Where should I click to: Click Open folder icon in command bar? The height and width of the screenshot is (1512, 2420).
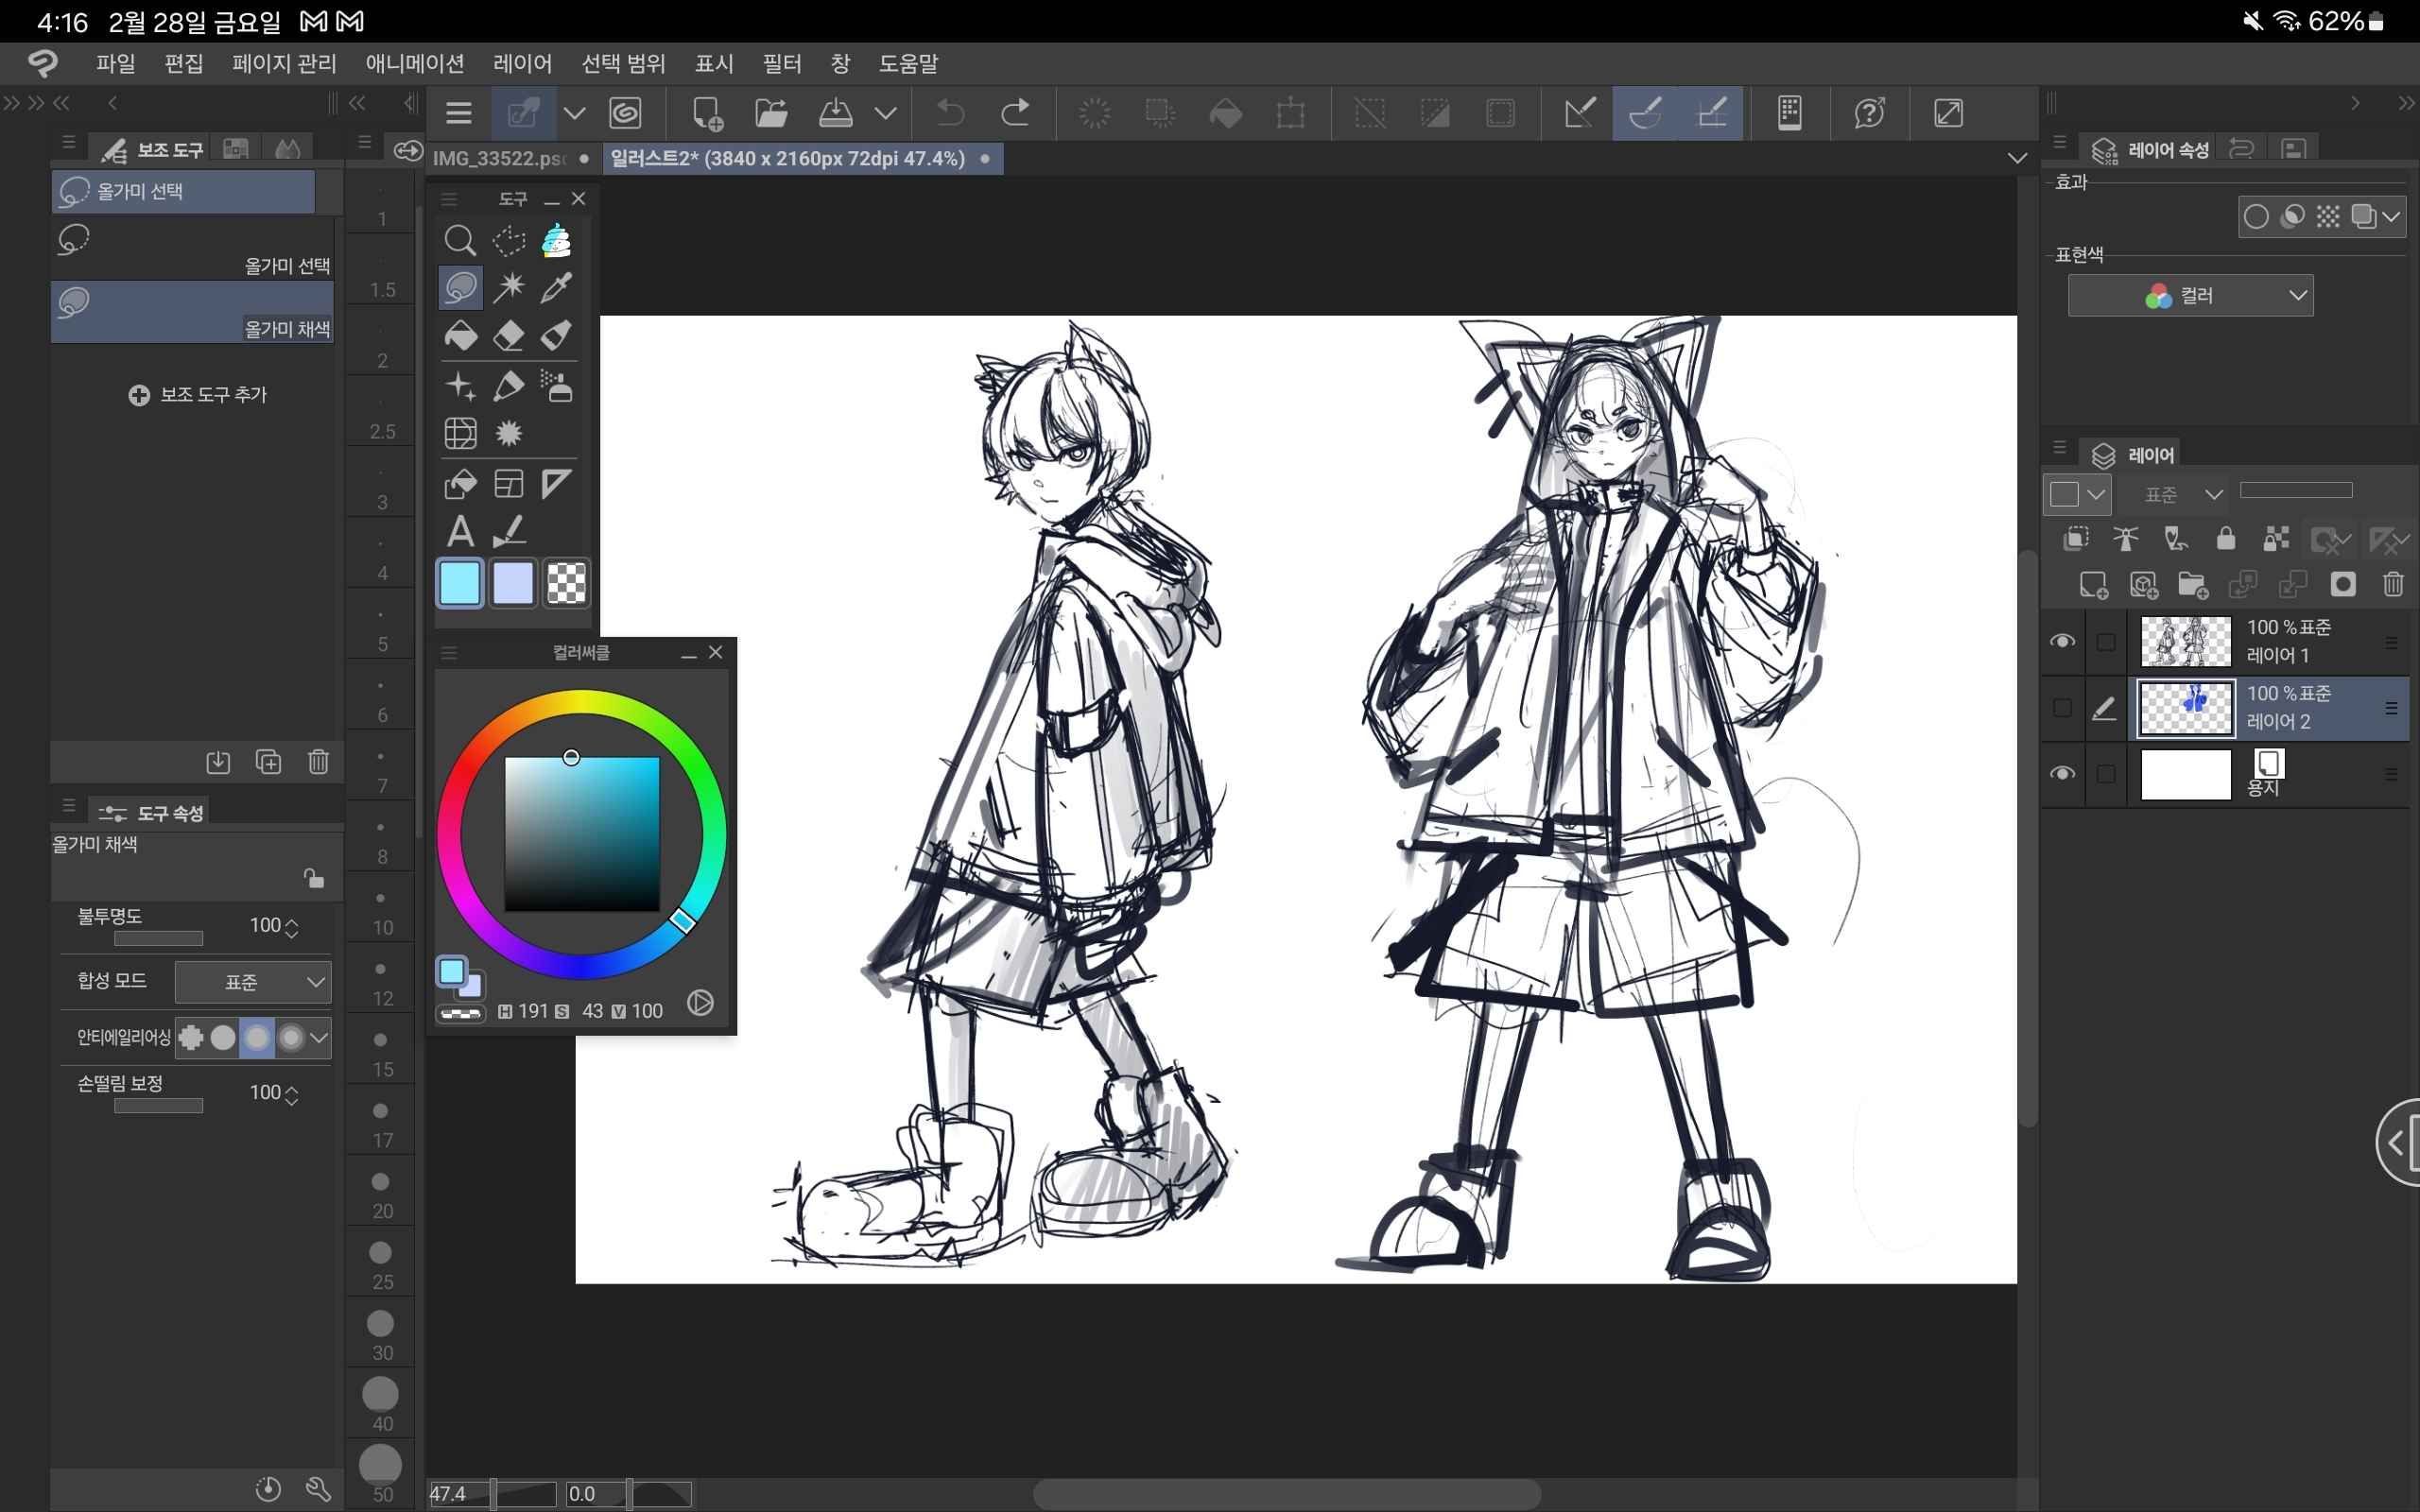point(771,113)
